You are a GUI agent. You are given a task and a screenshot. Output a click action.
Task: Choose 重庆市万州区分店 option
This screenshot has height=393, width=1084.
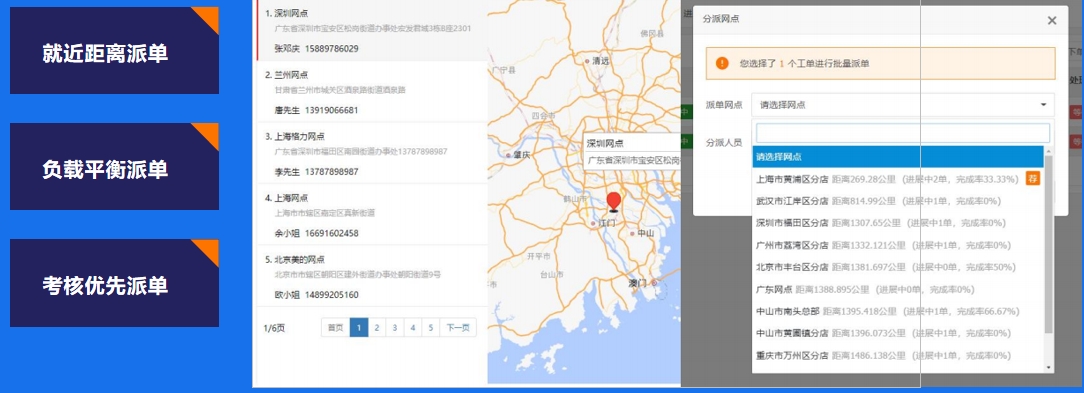tap(898, 356)
